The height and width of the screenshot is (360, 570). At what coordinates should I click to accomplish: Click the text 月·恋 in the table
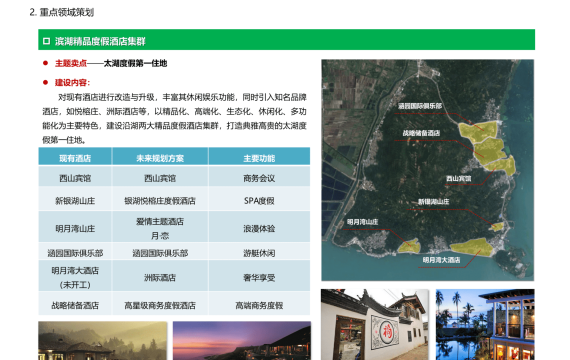click(160, 236)
